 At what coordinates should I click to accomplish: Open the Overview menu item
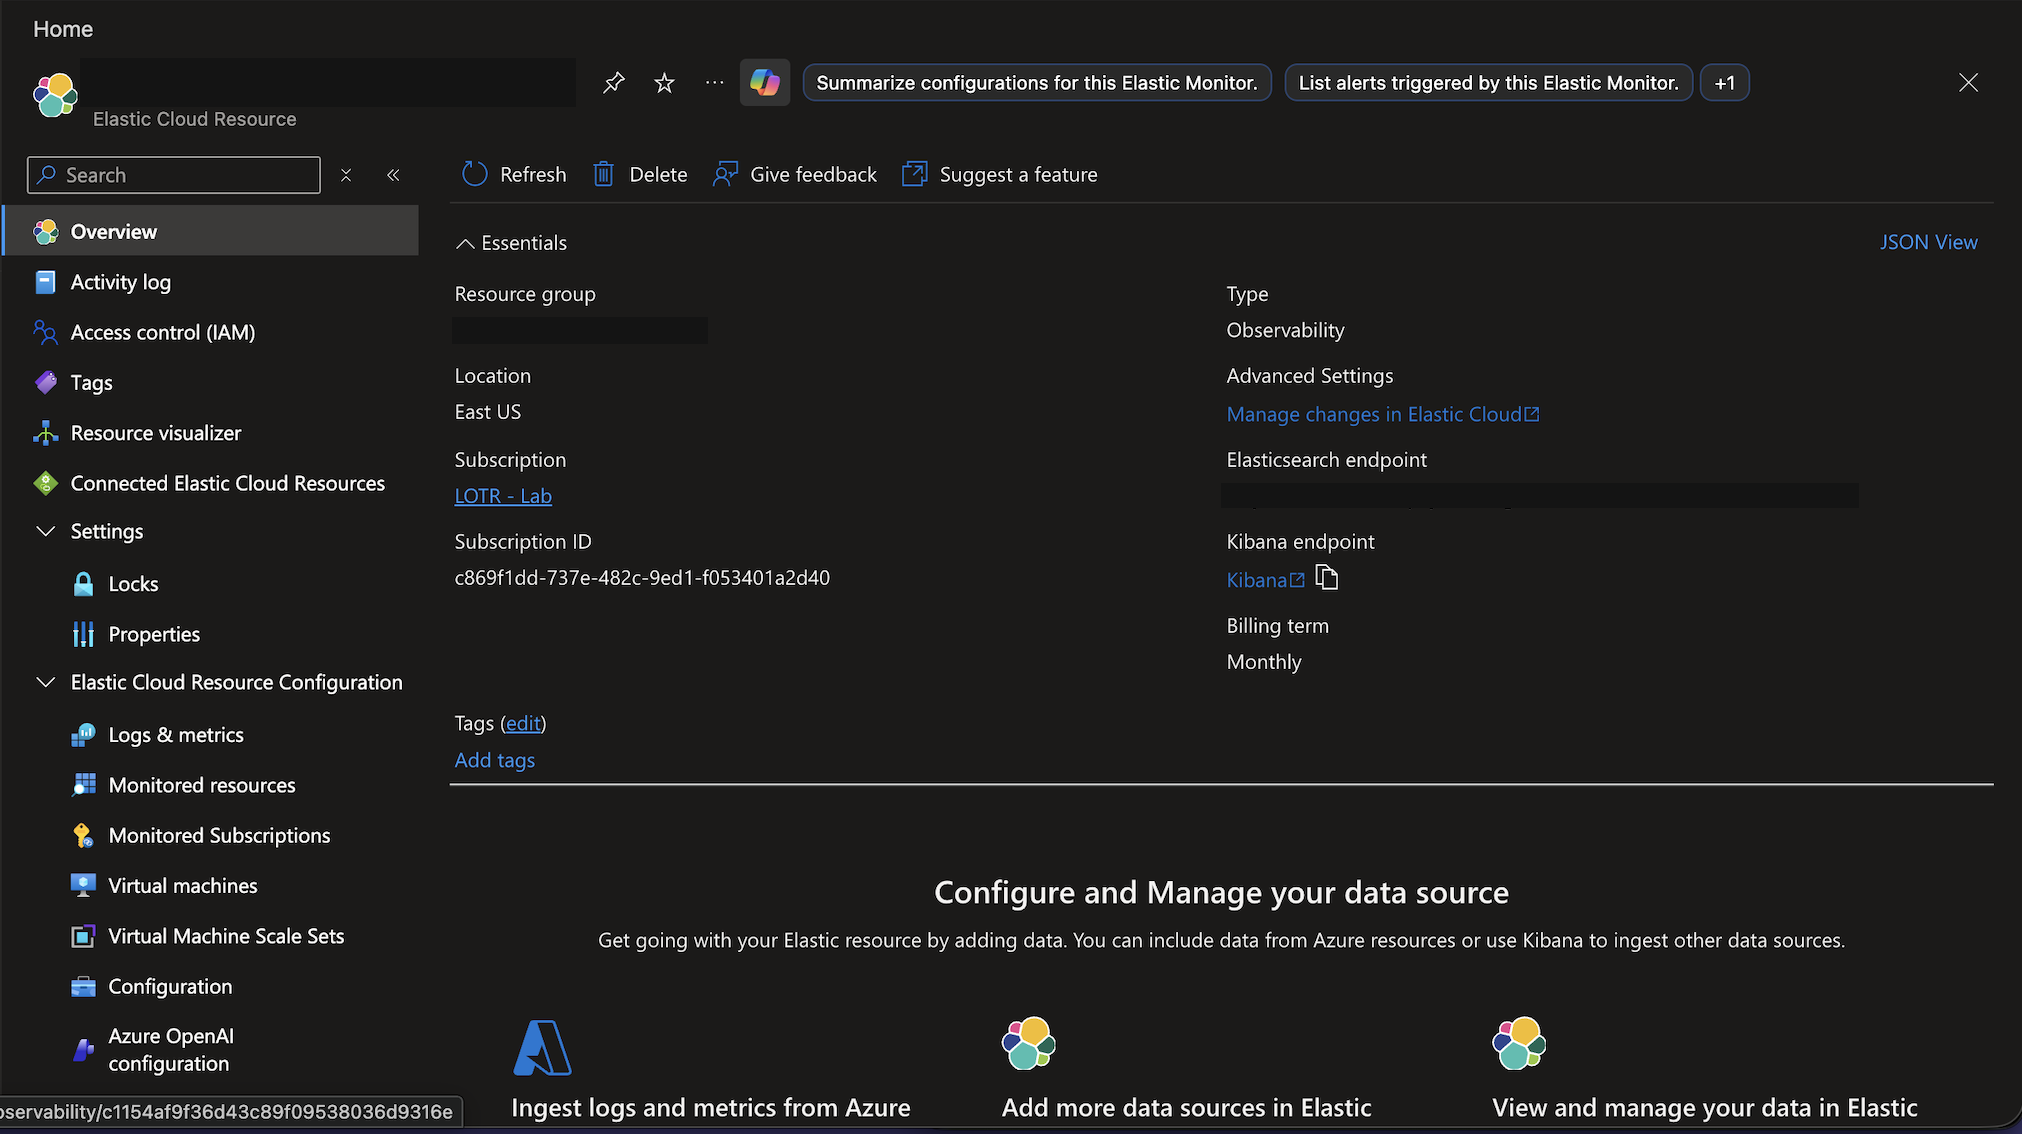click(x=211, y=231)
